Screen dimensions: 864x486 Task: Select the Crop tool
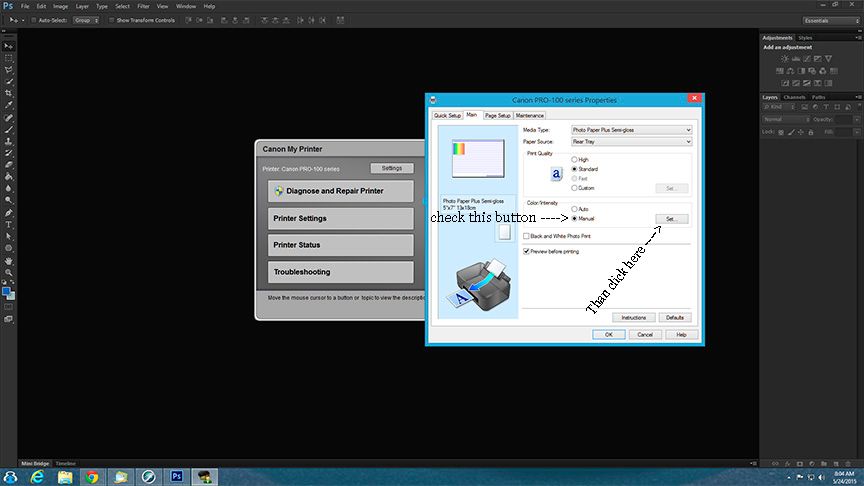click(x=8, y=93)
